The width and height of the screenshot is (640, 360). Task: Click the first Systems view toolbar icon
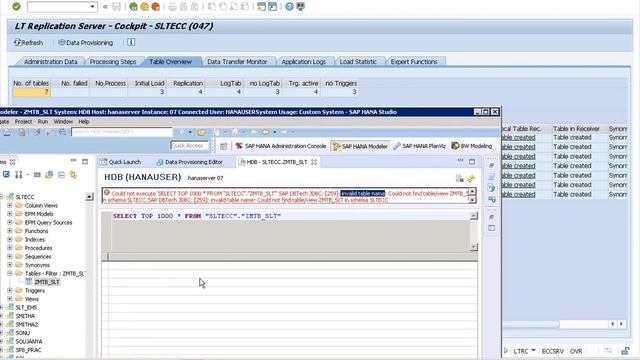coord(6,175)
